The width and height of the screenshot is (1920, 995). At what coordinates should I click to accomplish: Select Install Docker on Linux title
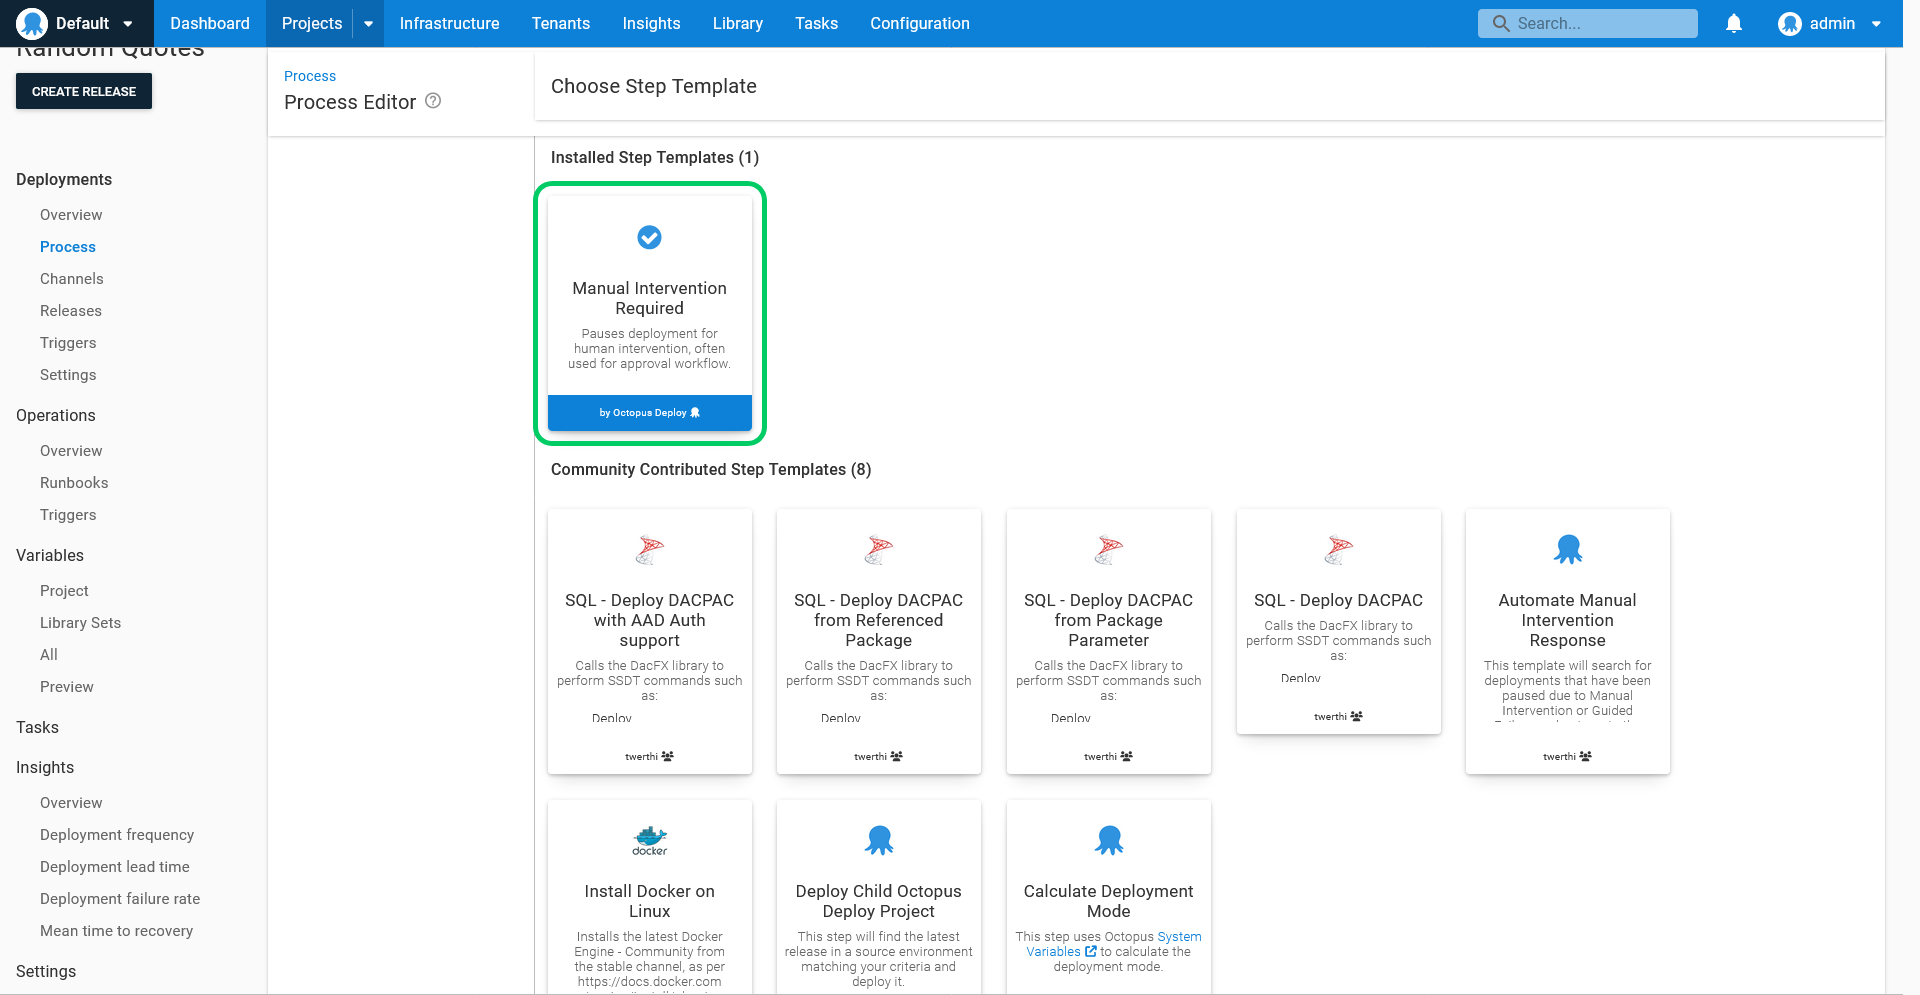pyautogui.click(x=650, y=901)
